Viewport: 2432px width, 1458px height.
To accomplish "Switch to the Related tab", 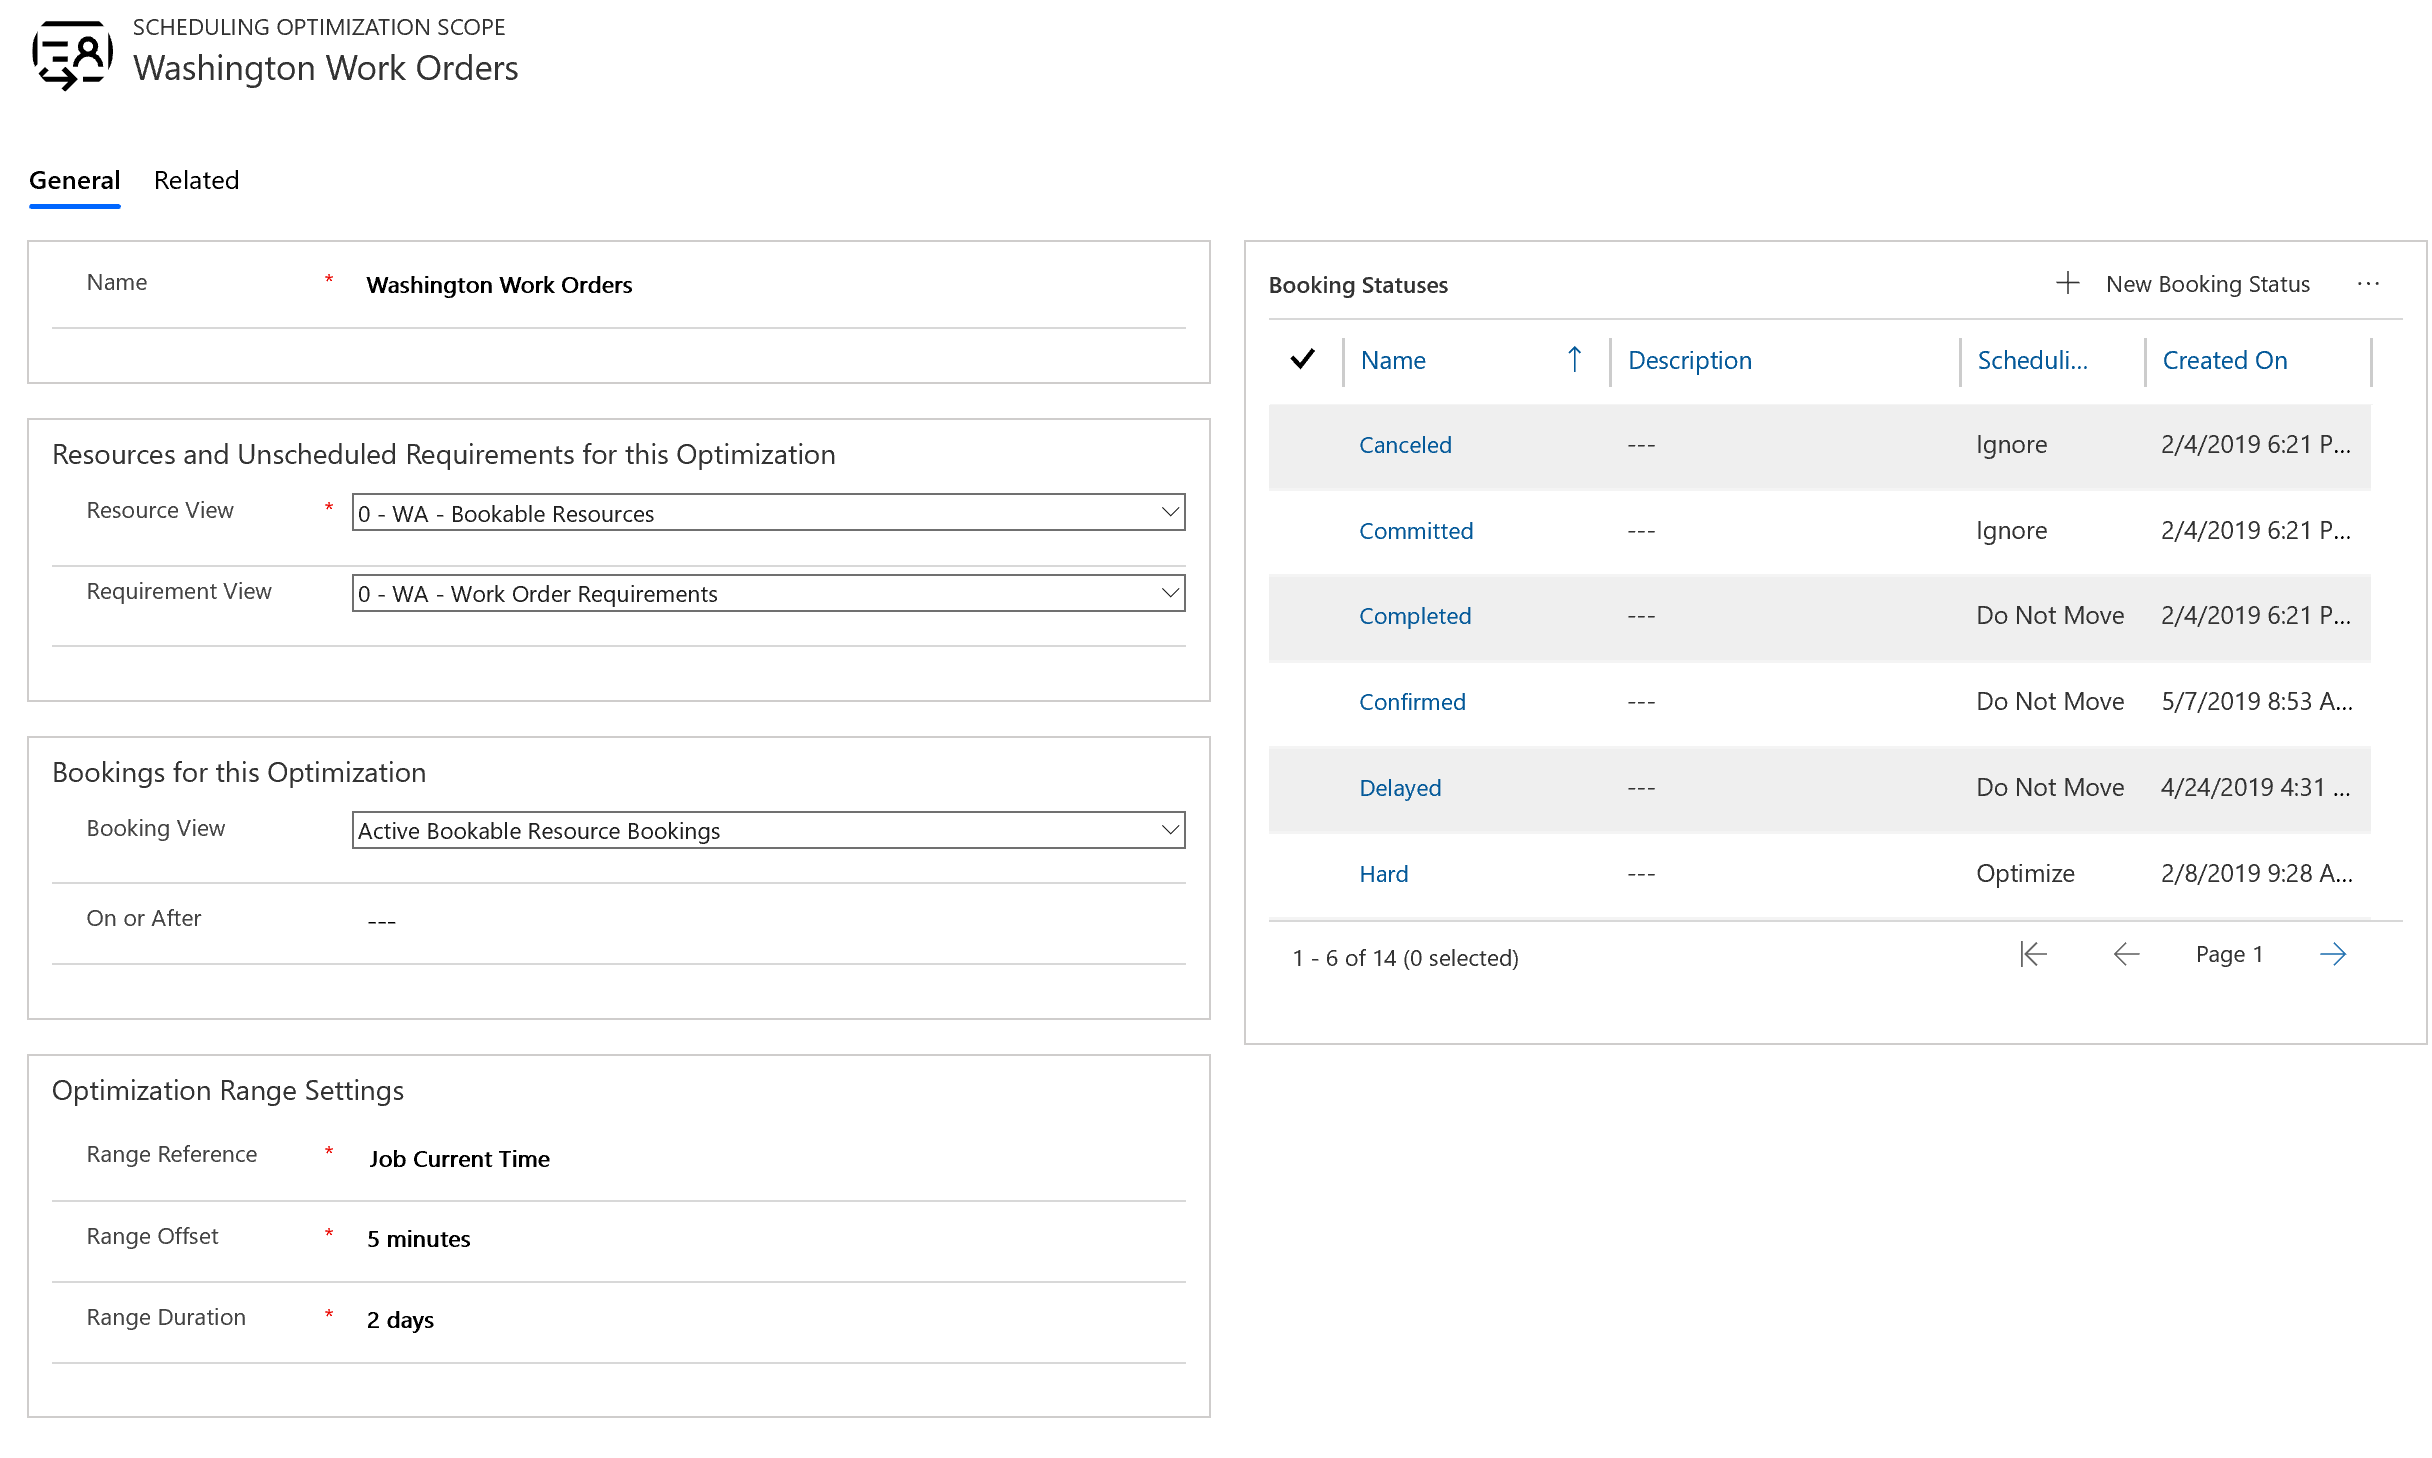I will coord(196,179).
